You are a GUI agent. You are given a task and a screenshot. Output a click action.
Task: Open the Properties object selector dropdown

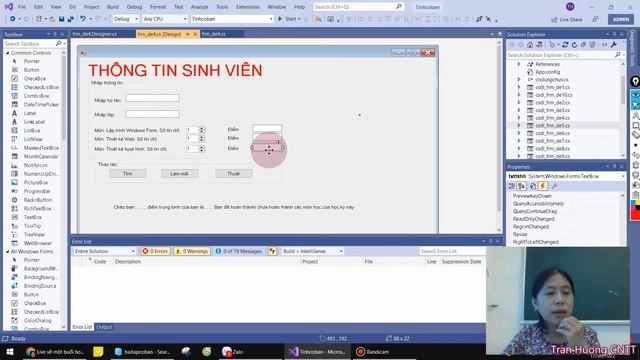point(566,176)
